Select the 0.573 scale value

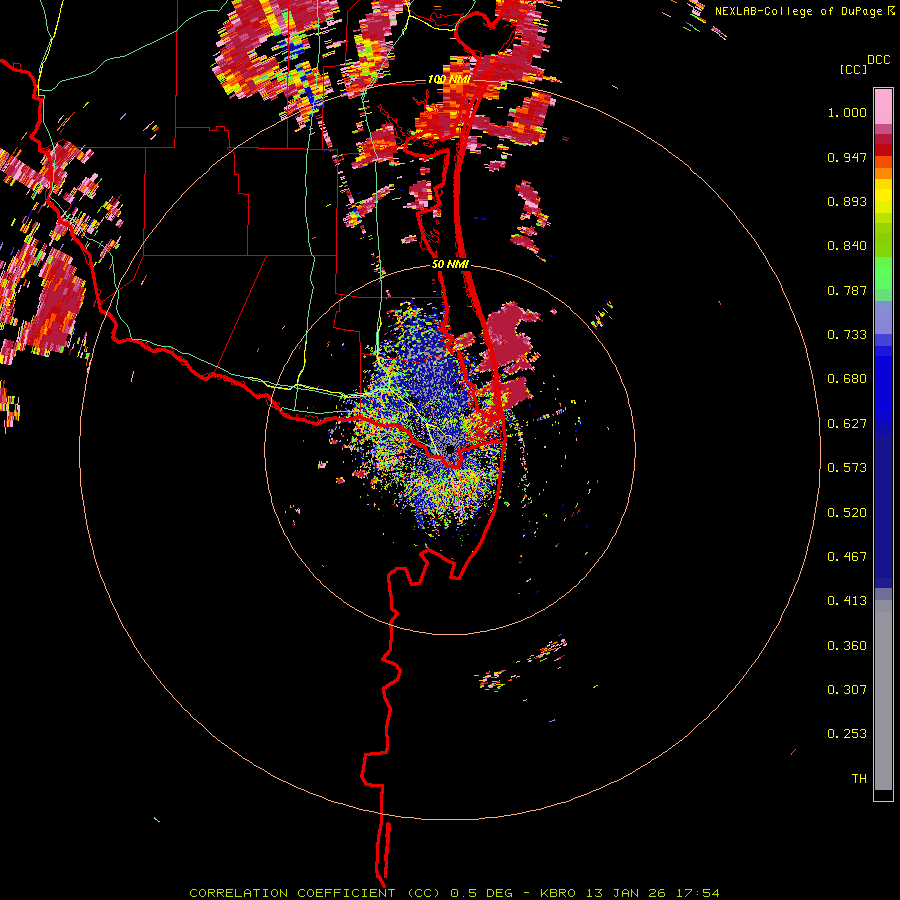847,468
